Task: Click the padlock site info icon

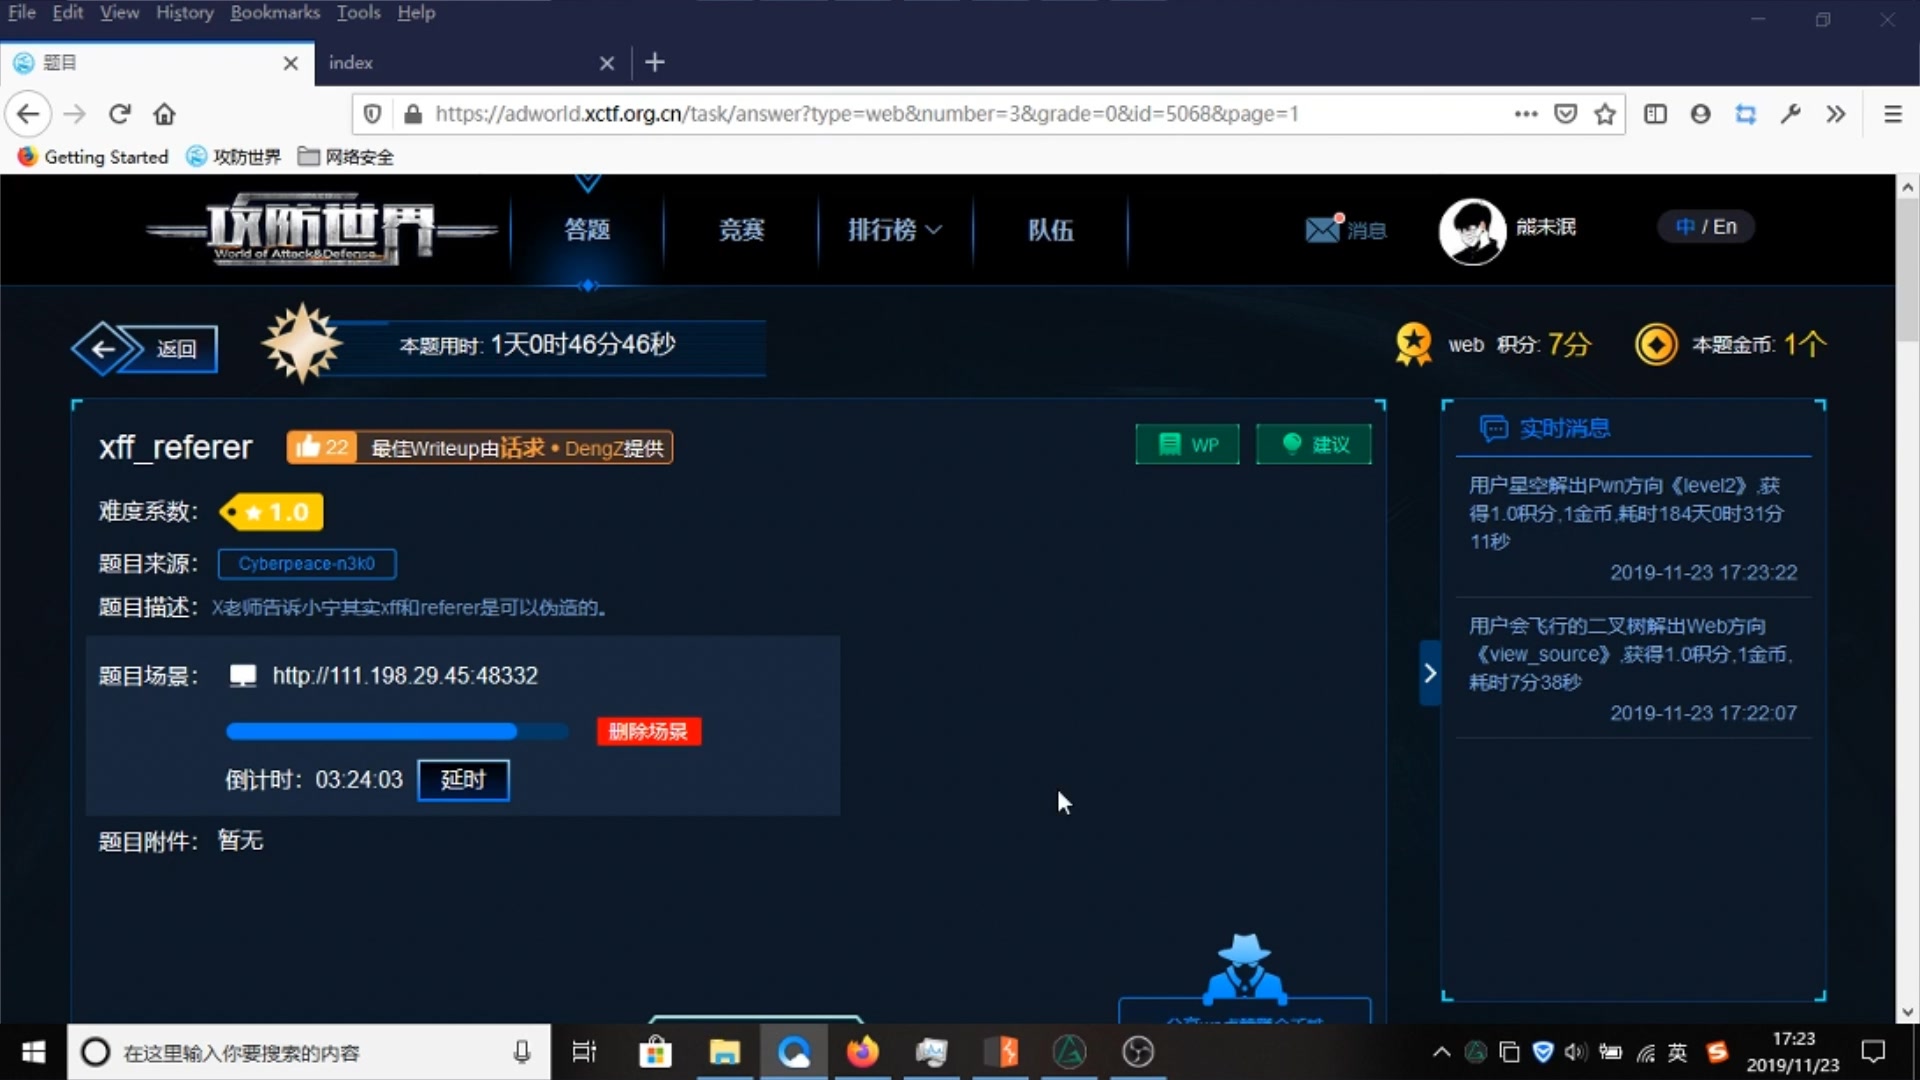Action: 413,114
